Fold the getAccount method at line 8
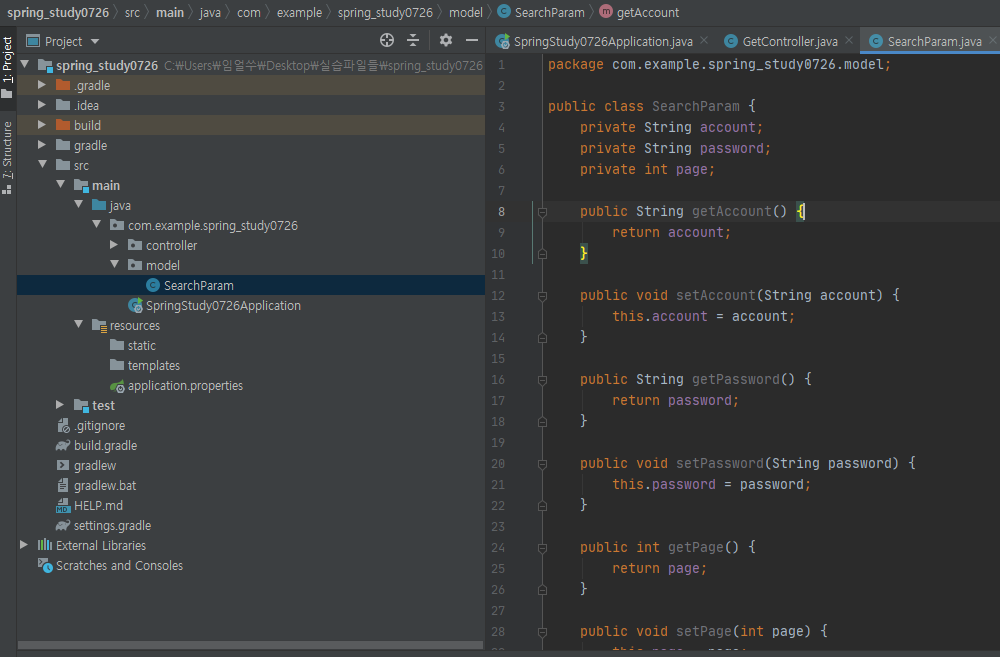1000x657 pixels. (542, 212)
